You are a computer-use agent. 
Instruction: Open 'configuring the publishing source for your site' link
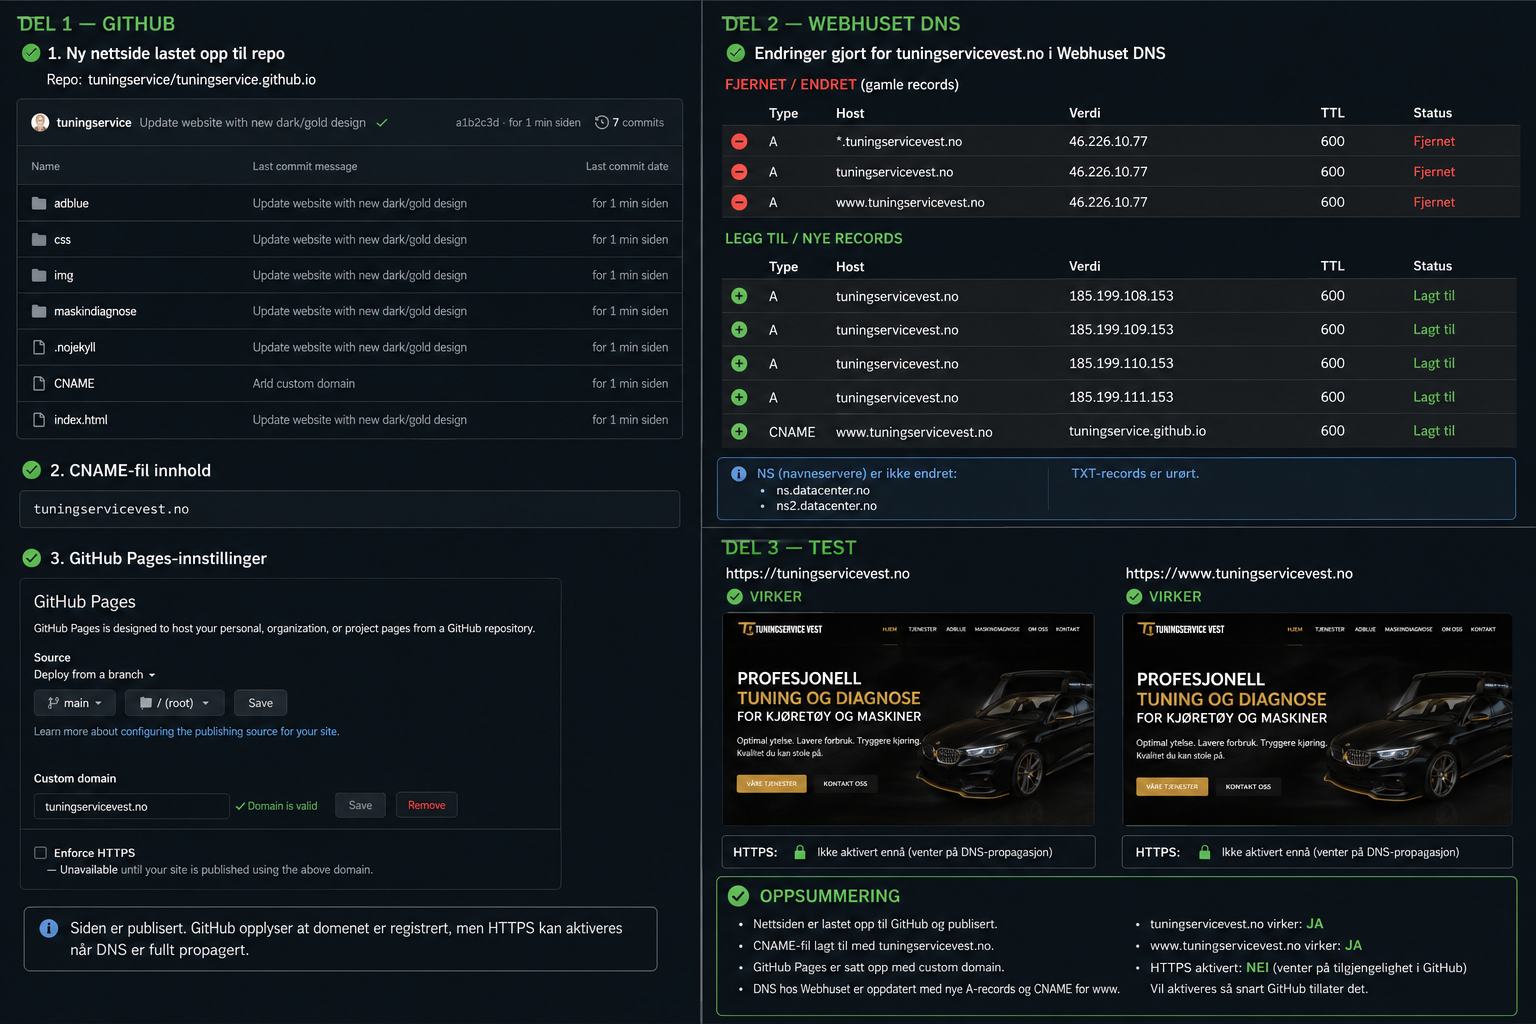click(x=230, y=732)
